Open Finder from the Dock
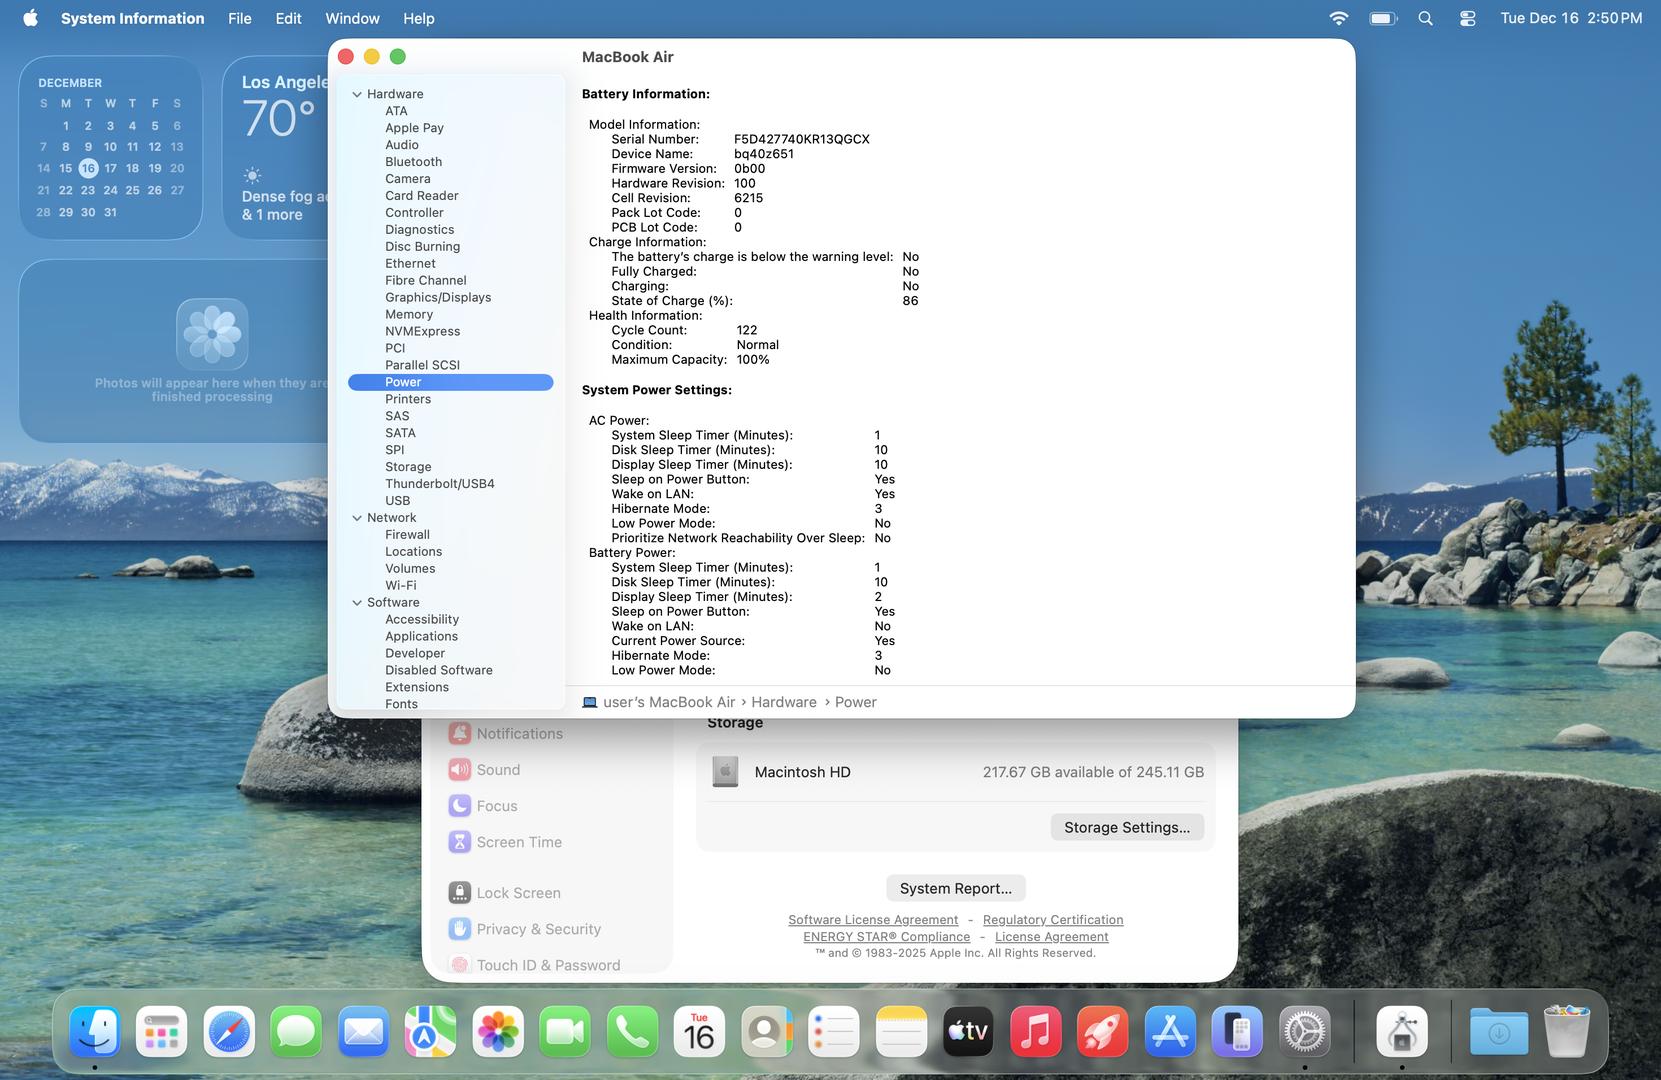 (95, 1032)
